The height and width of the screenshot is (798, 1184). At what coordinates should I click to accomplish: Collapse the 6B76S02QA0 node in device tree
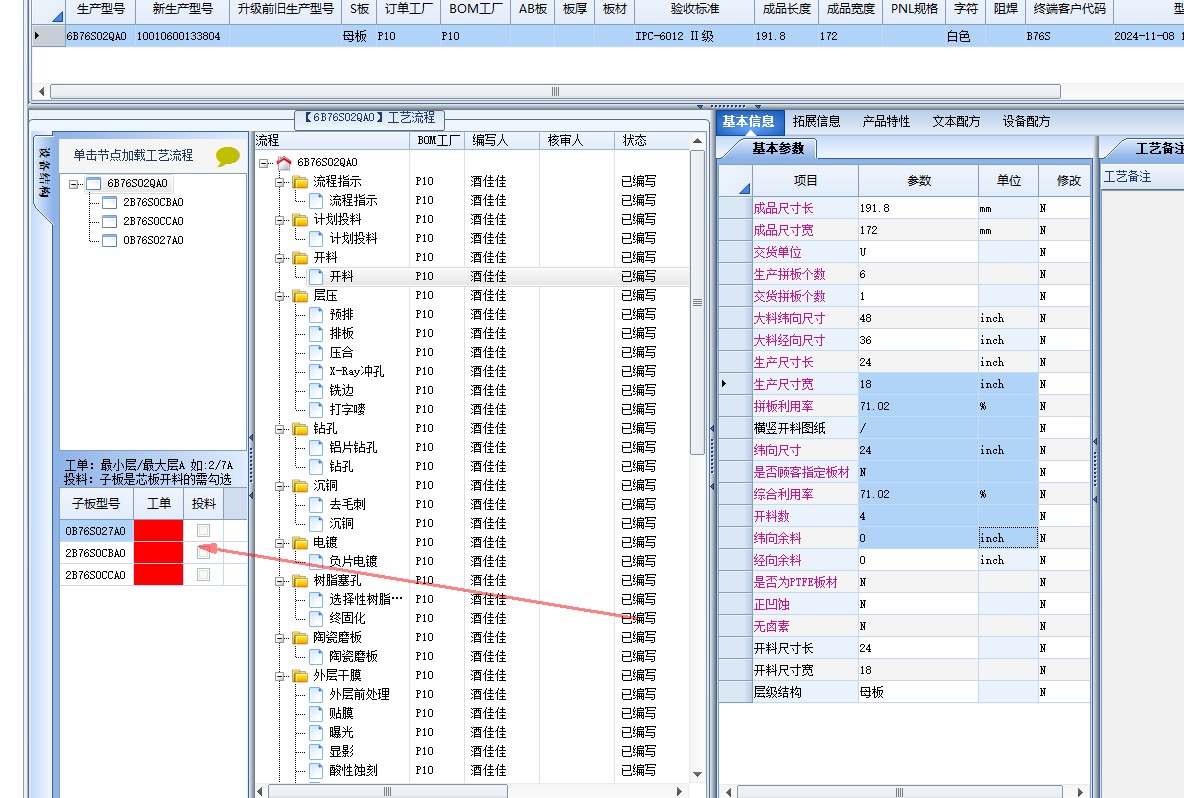pos(73,183)
